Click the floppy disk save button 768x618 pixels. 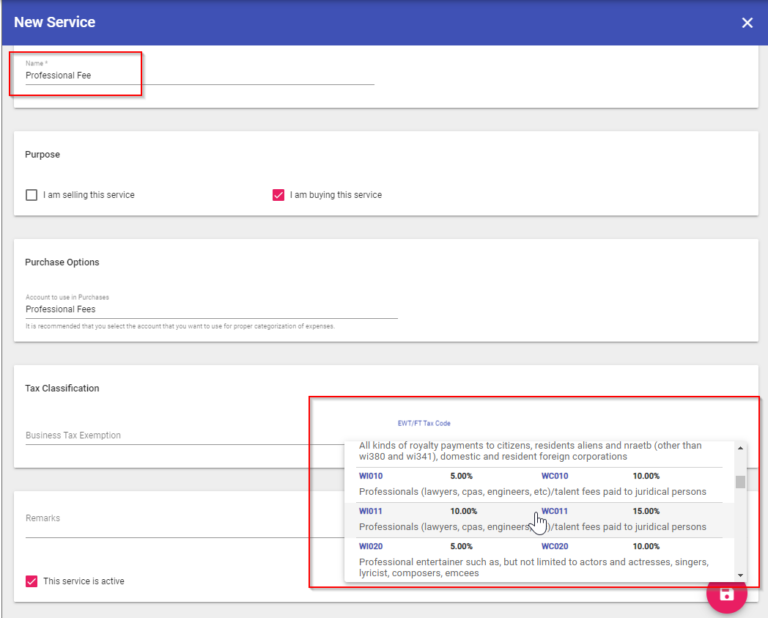[x=727, y=593]
